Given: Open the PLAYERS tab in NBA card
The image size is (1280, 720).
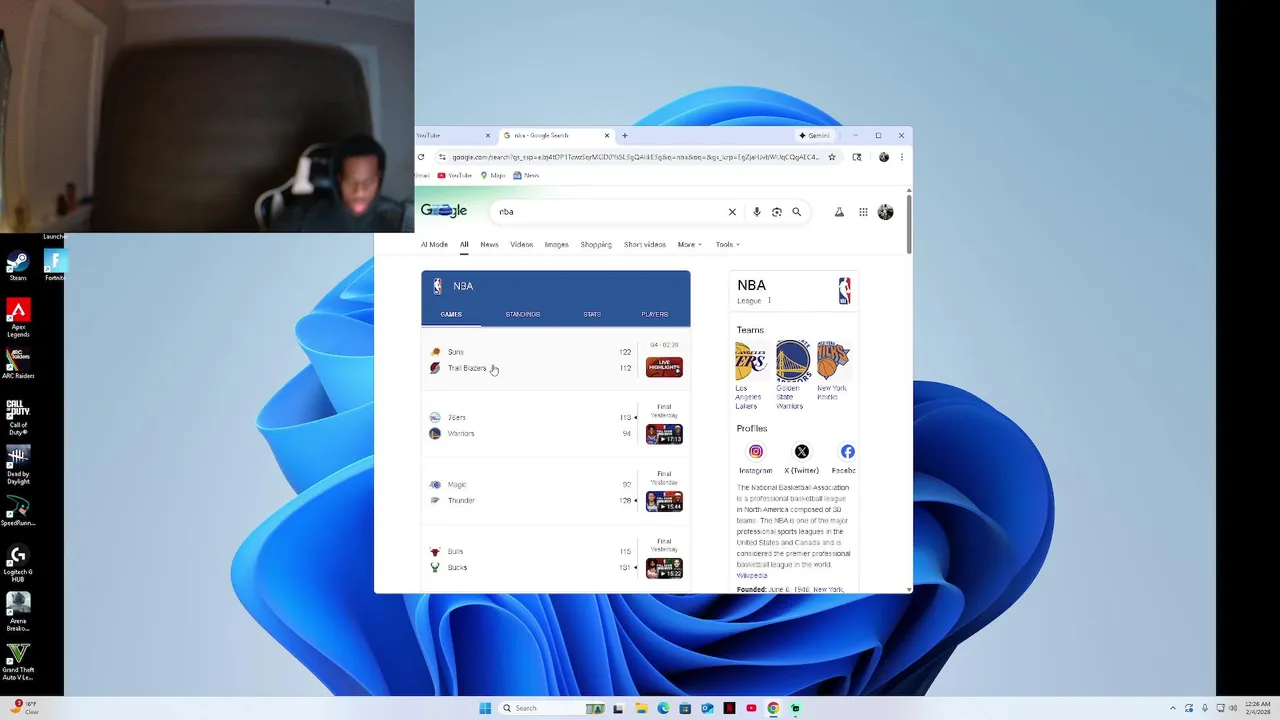Looking at the screenshot, I should [655, 314].
